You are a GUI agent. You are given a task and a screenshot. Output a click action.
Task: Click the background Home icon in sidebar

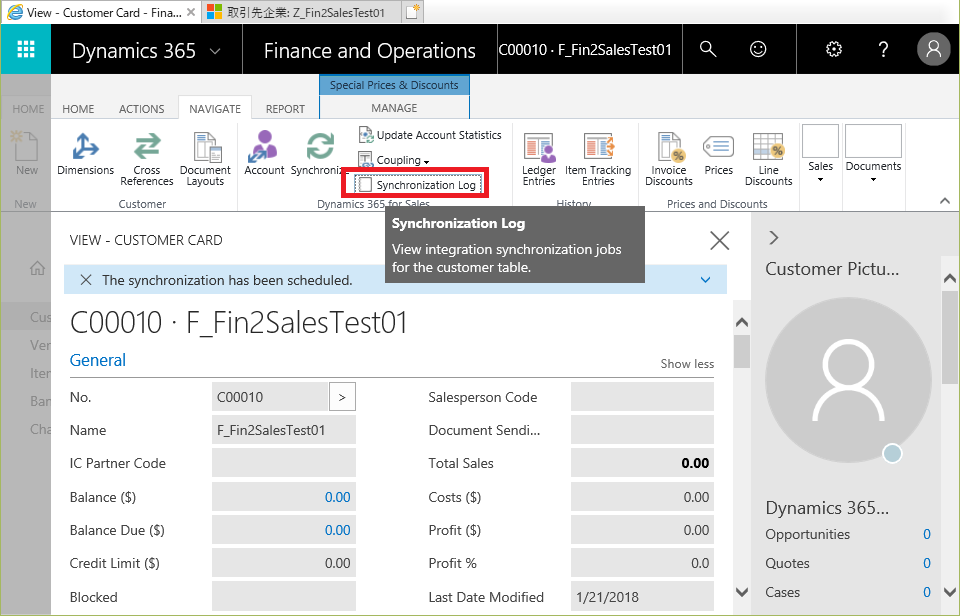37,268
